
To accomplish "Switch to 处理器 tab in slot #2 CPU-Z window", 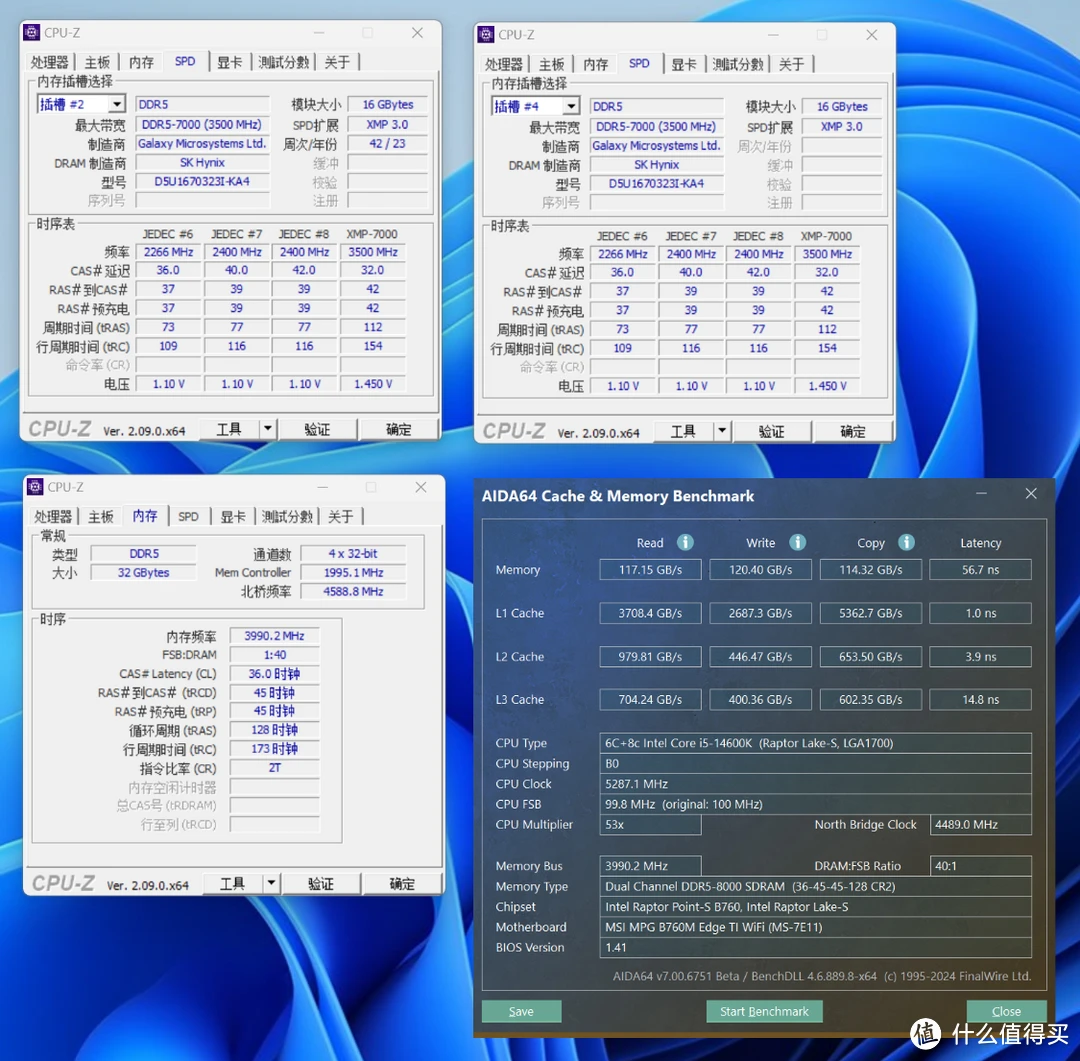I will (50, 62).
